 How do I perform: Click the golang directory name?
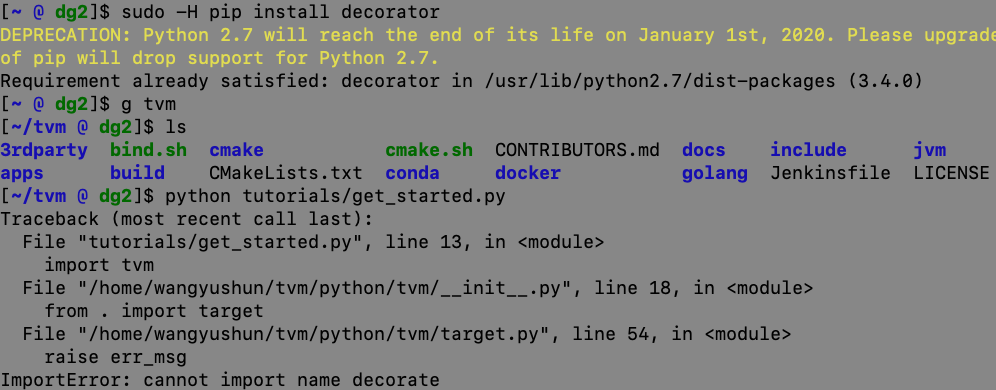point(715,173)
